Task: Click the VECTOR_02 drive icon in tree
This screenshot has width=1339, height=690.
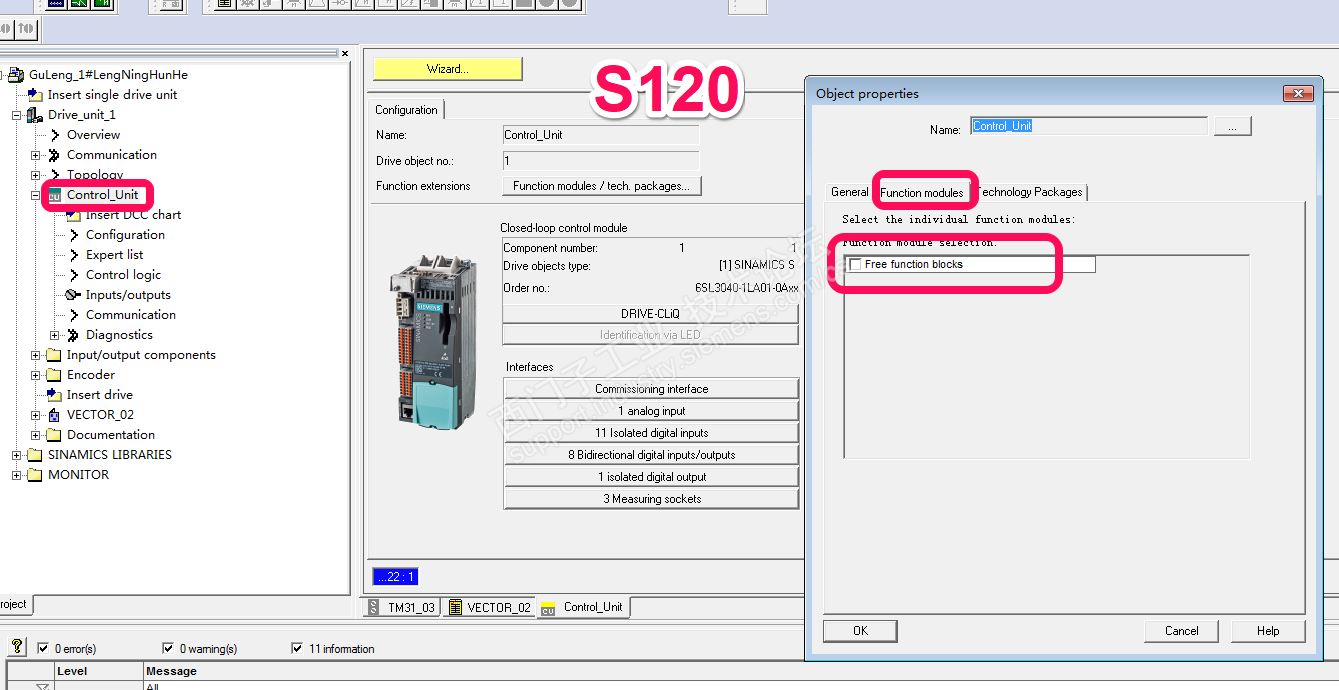Action: (x=55, y=415)
